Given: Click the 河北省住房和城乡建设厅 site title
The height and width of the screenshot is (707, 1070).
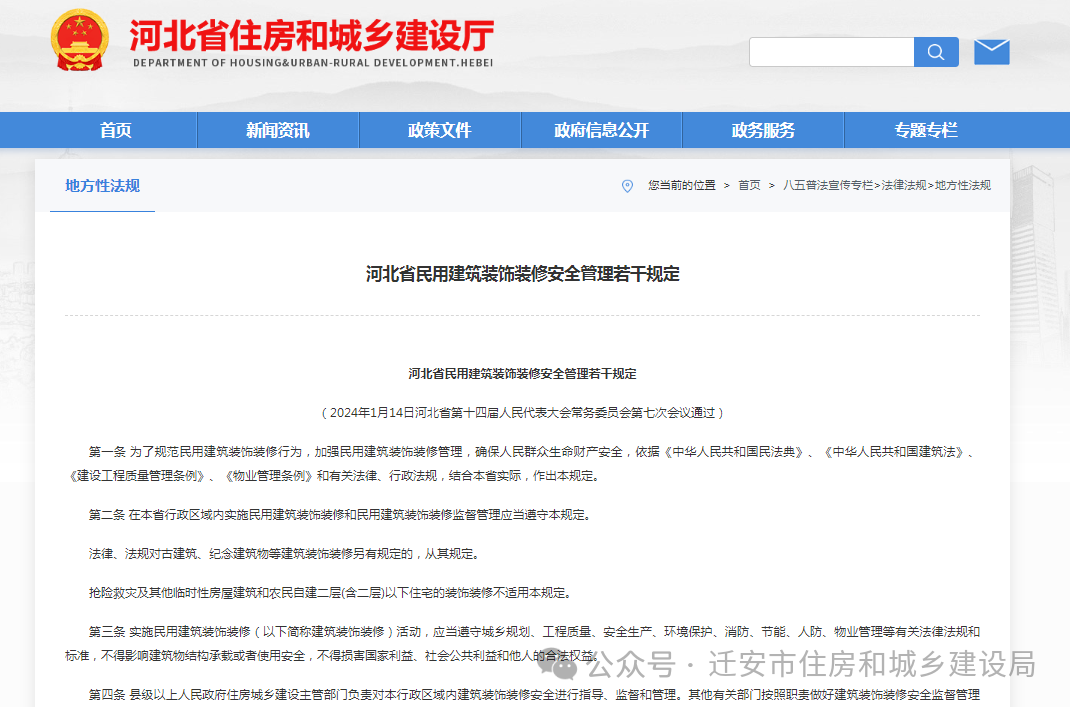Looking at the screenshot, I should [x=312, y=35].
